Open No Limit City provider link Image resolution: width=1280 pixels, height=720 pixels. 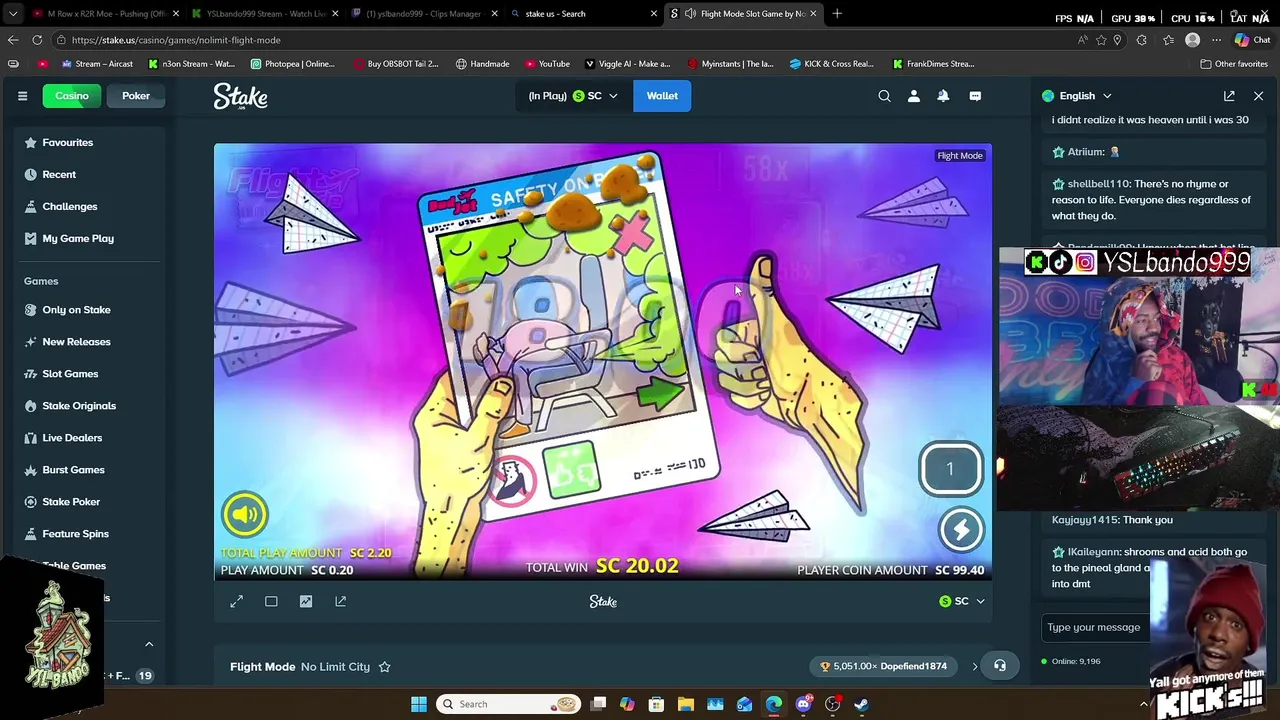click(335, 667)
